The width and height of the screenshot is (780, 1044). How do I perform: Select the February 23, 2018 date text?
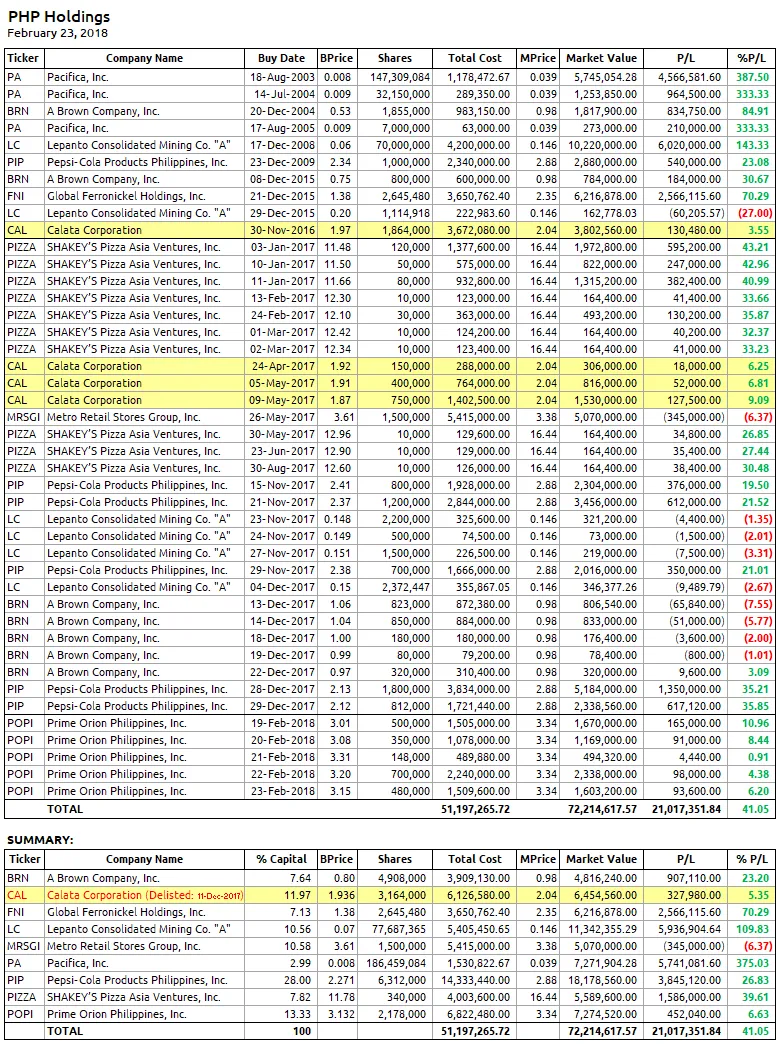57,33
